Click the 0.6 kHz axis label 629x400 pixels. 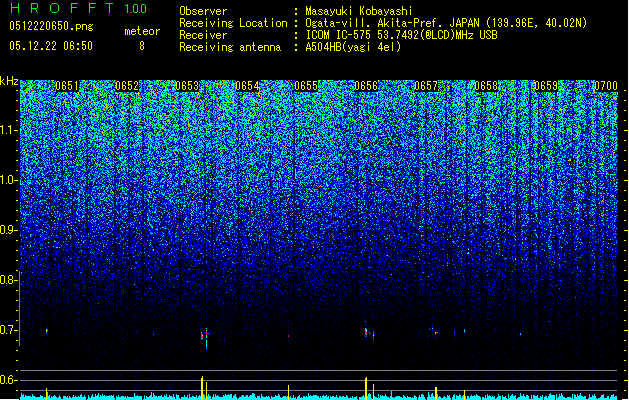tap(9, 380)
